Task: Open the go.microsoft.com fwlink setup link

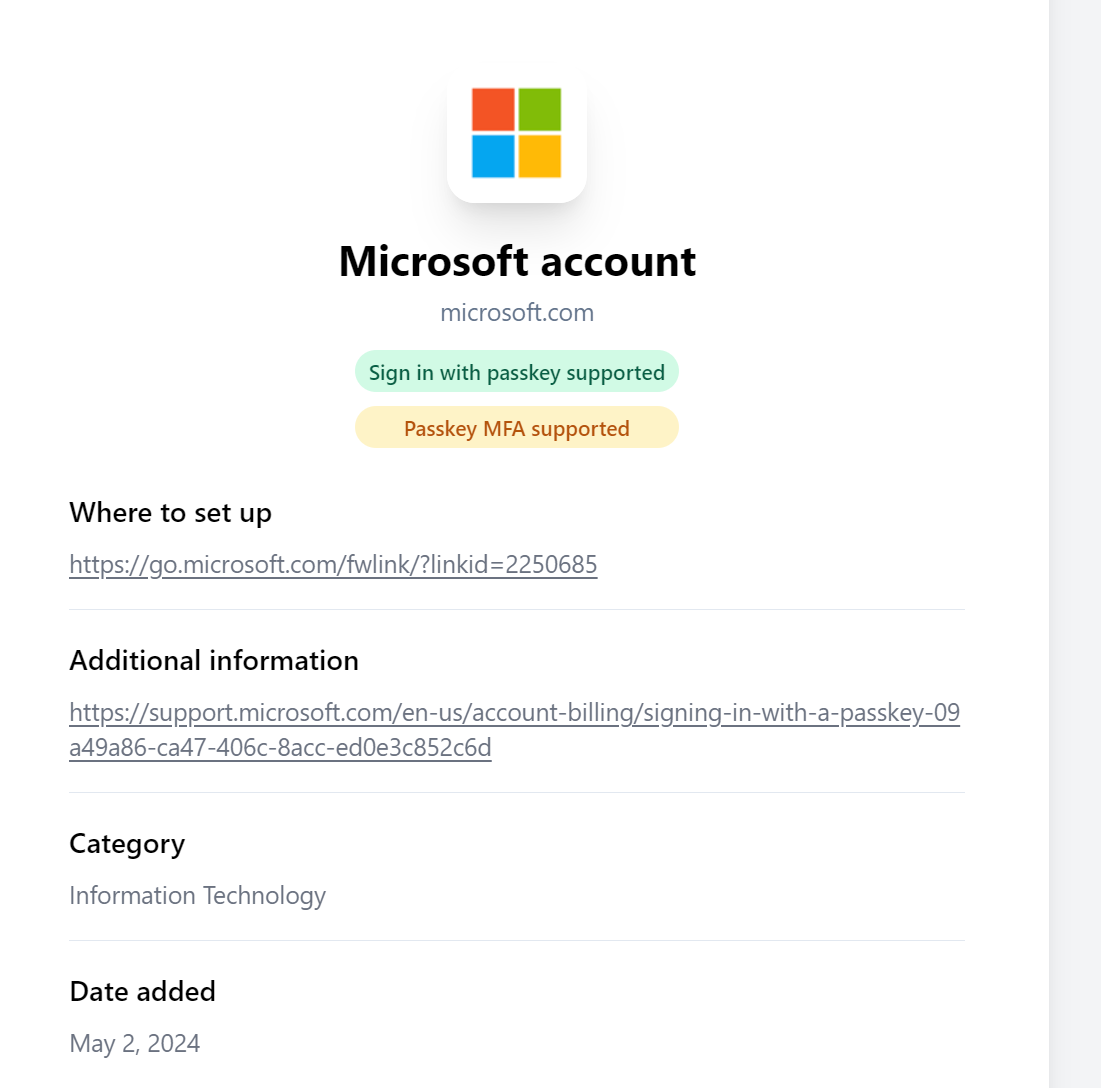Action: [333, 565]
